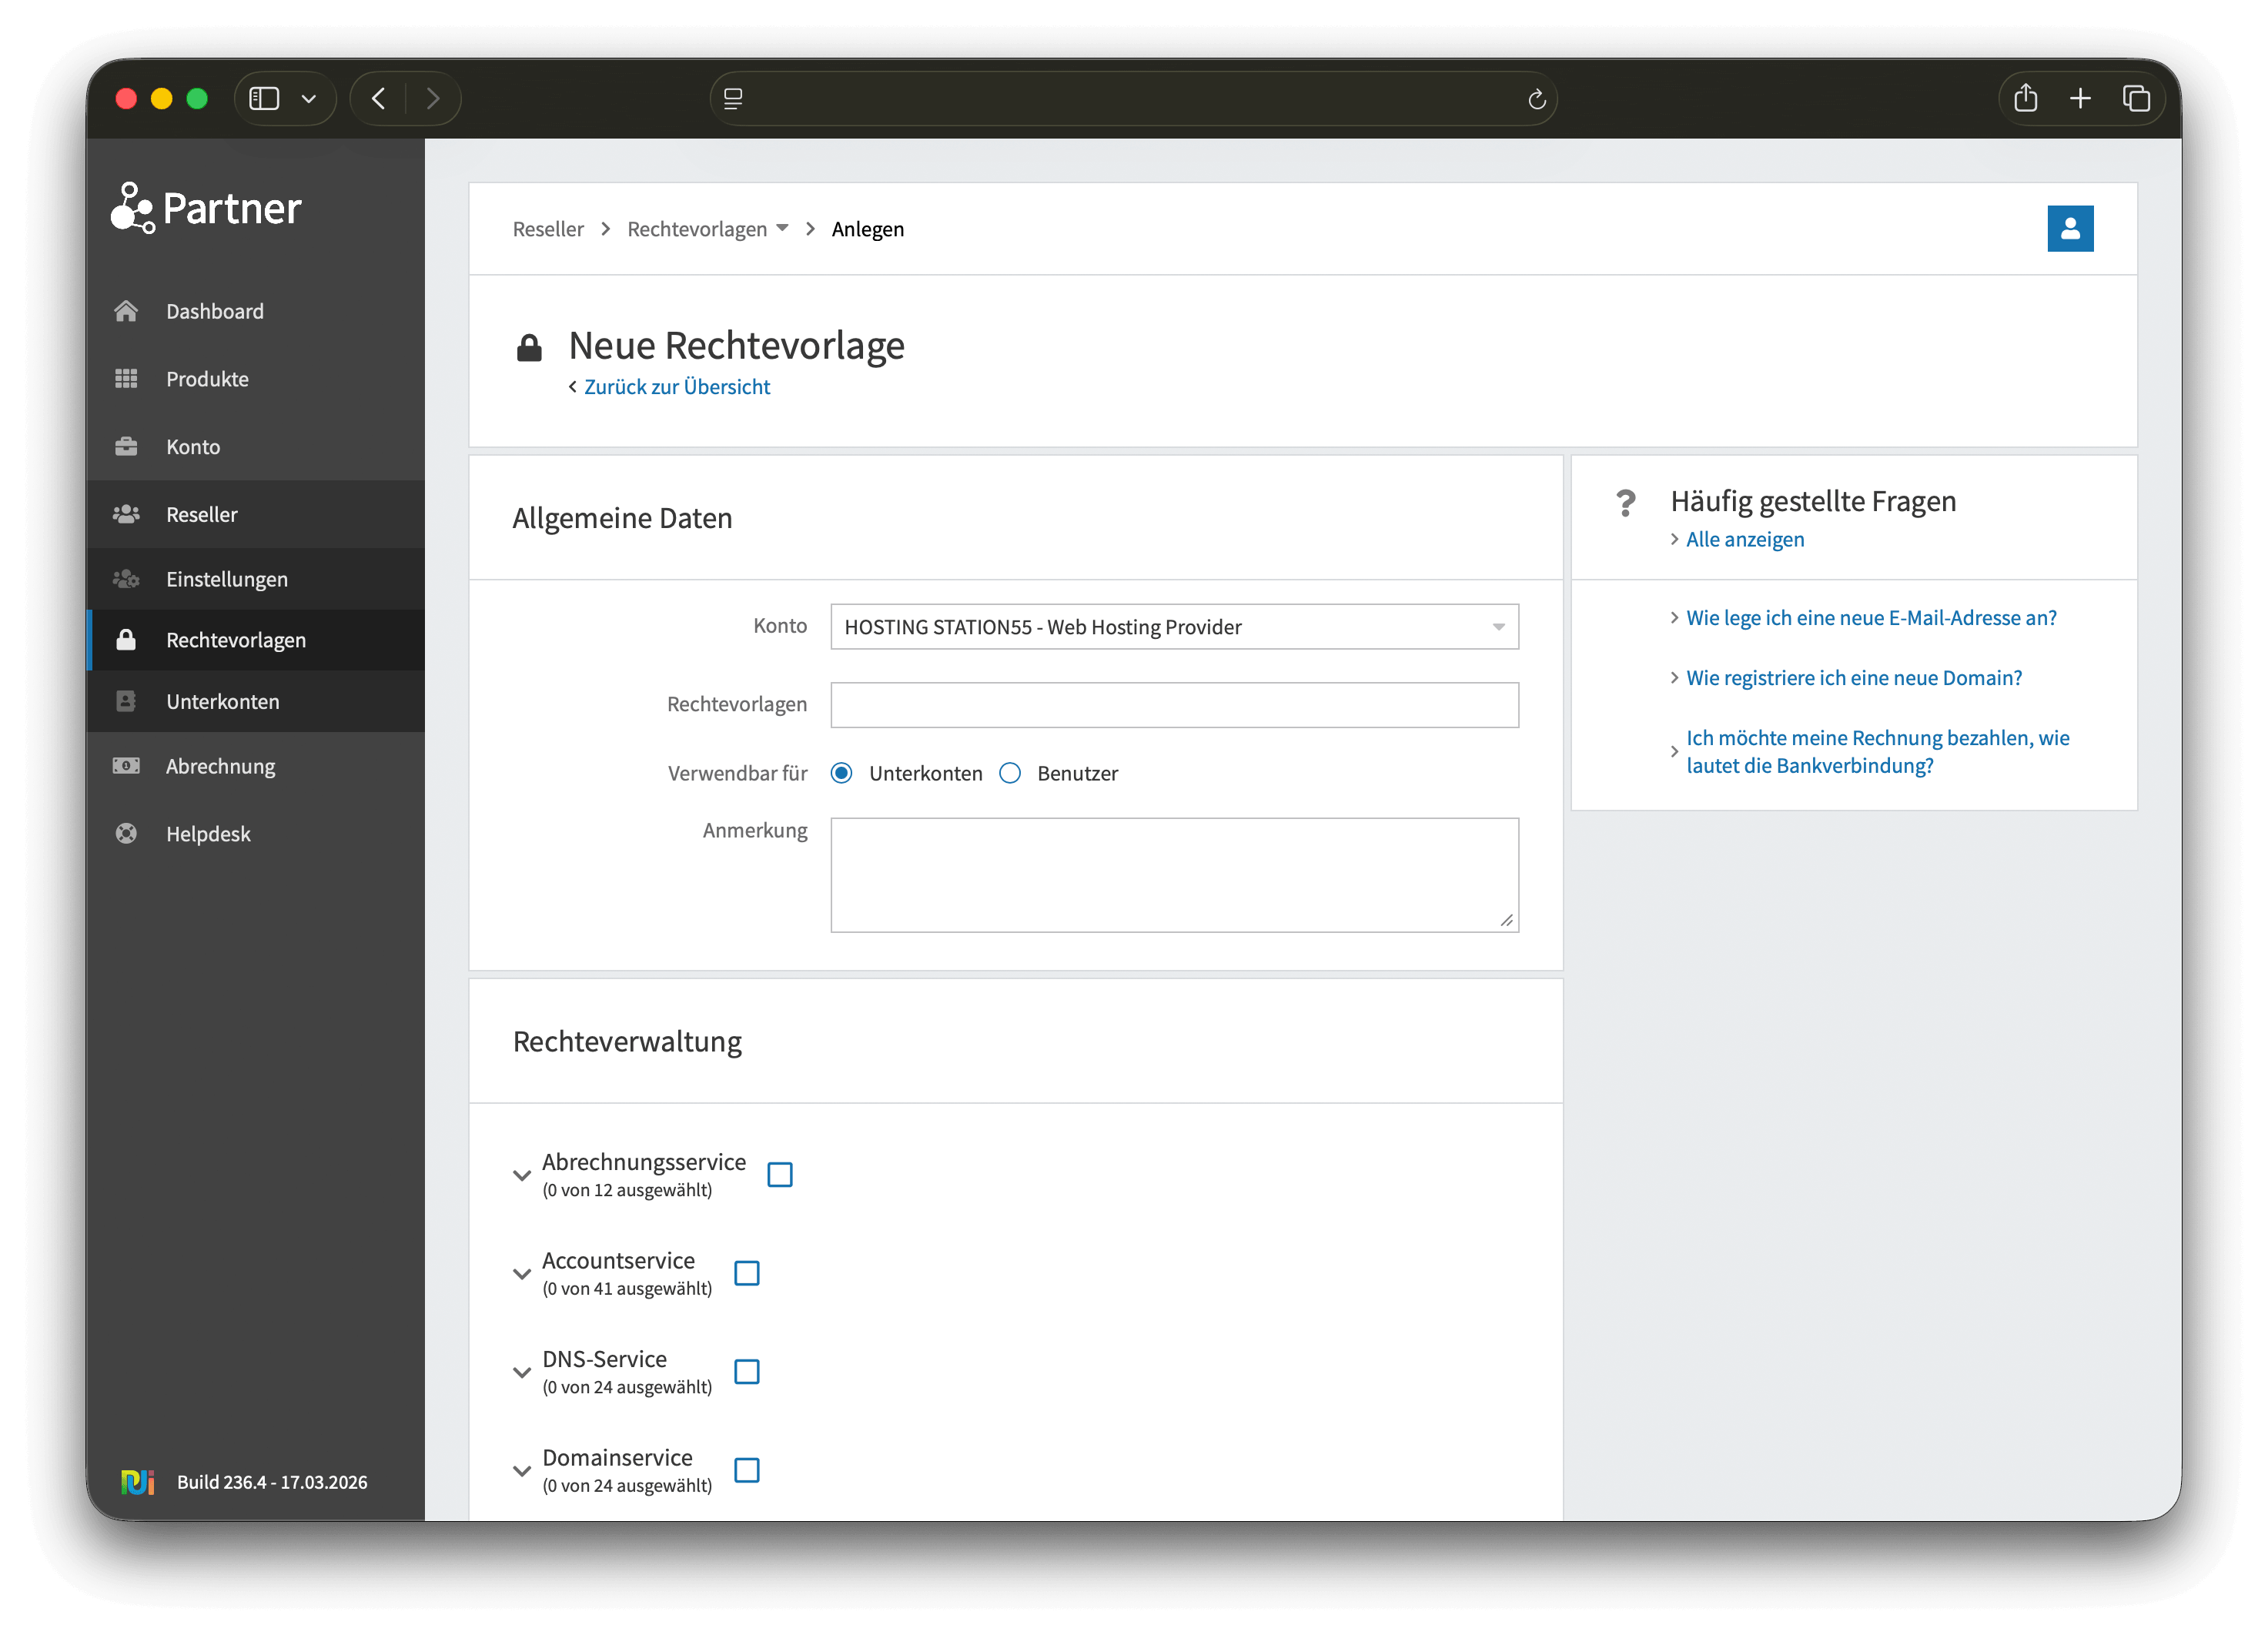Open the Konto dropdown selector
This screenshot has height=1635, width=2268.
pos(1174,627)
